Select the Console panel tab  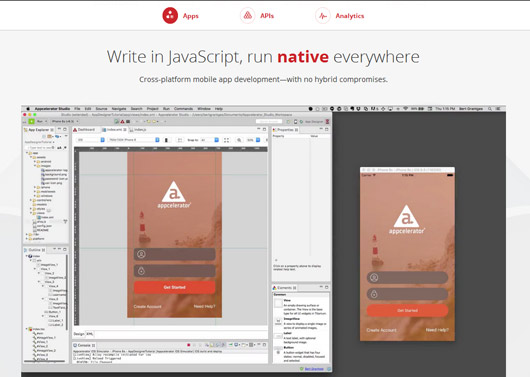(84, 345)
